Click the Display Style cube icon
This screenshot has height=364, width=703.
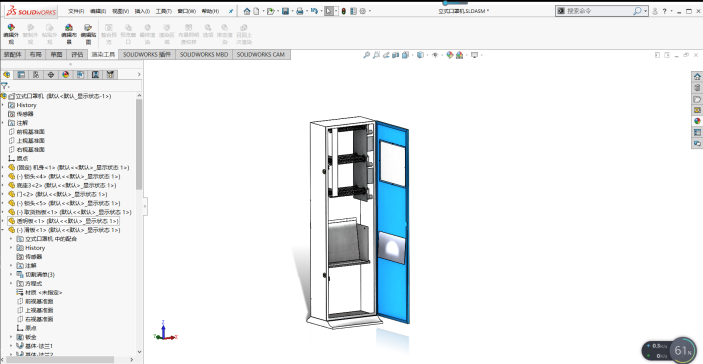[420, 55]
